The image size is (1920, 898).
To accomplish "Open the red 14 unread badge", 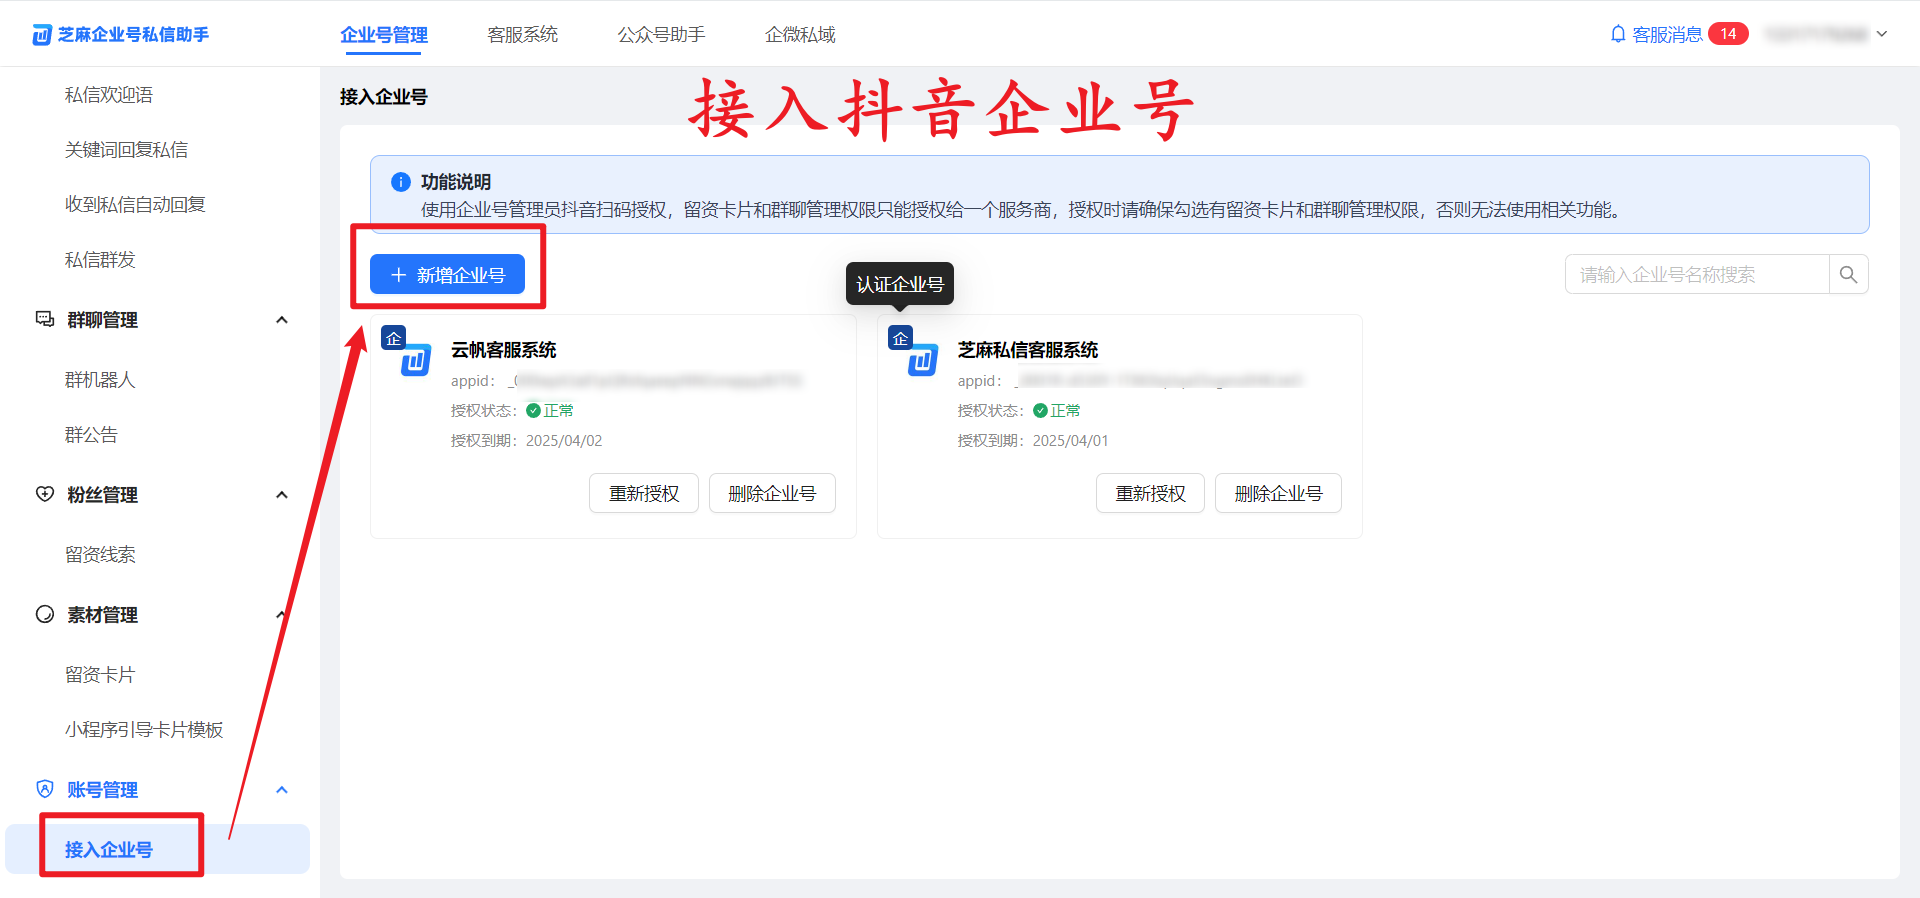I will (x=1728, y=34).
